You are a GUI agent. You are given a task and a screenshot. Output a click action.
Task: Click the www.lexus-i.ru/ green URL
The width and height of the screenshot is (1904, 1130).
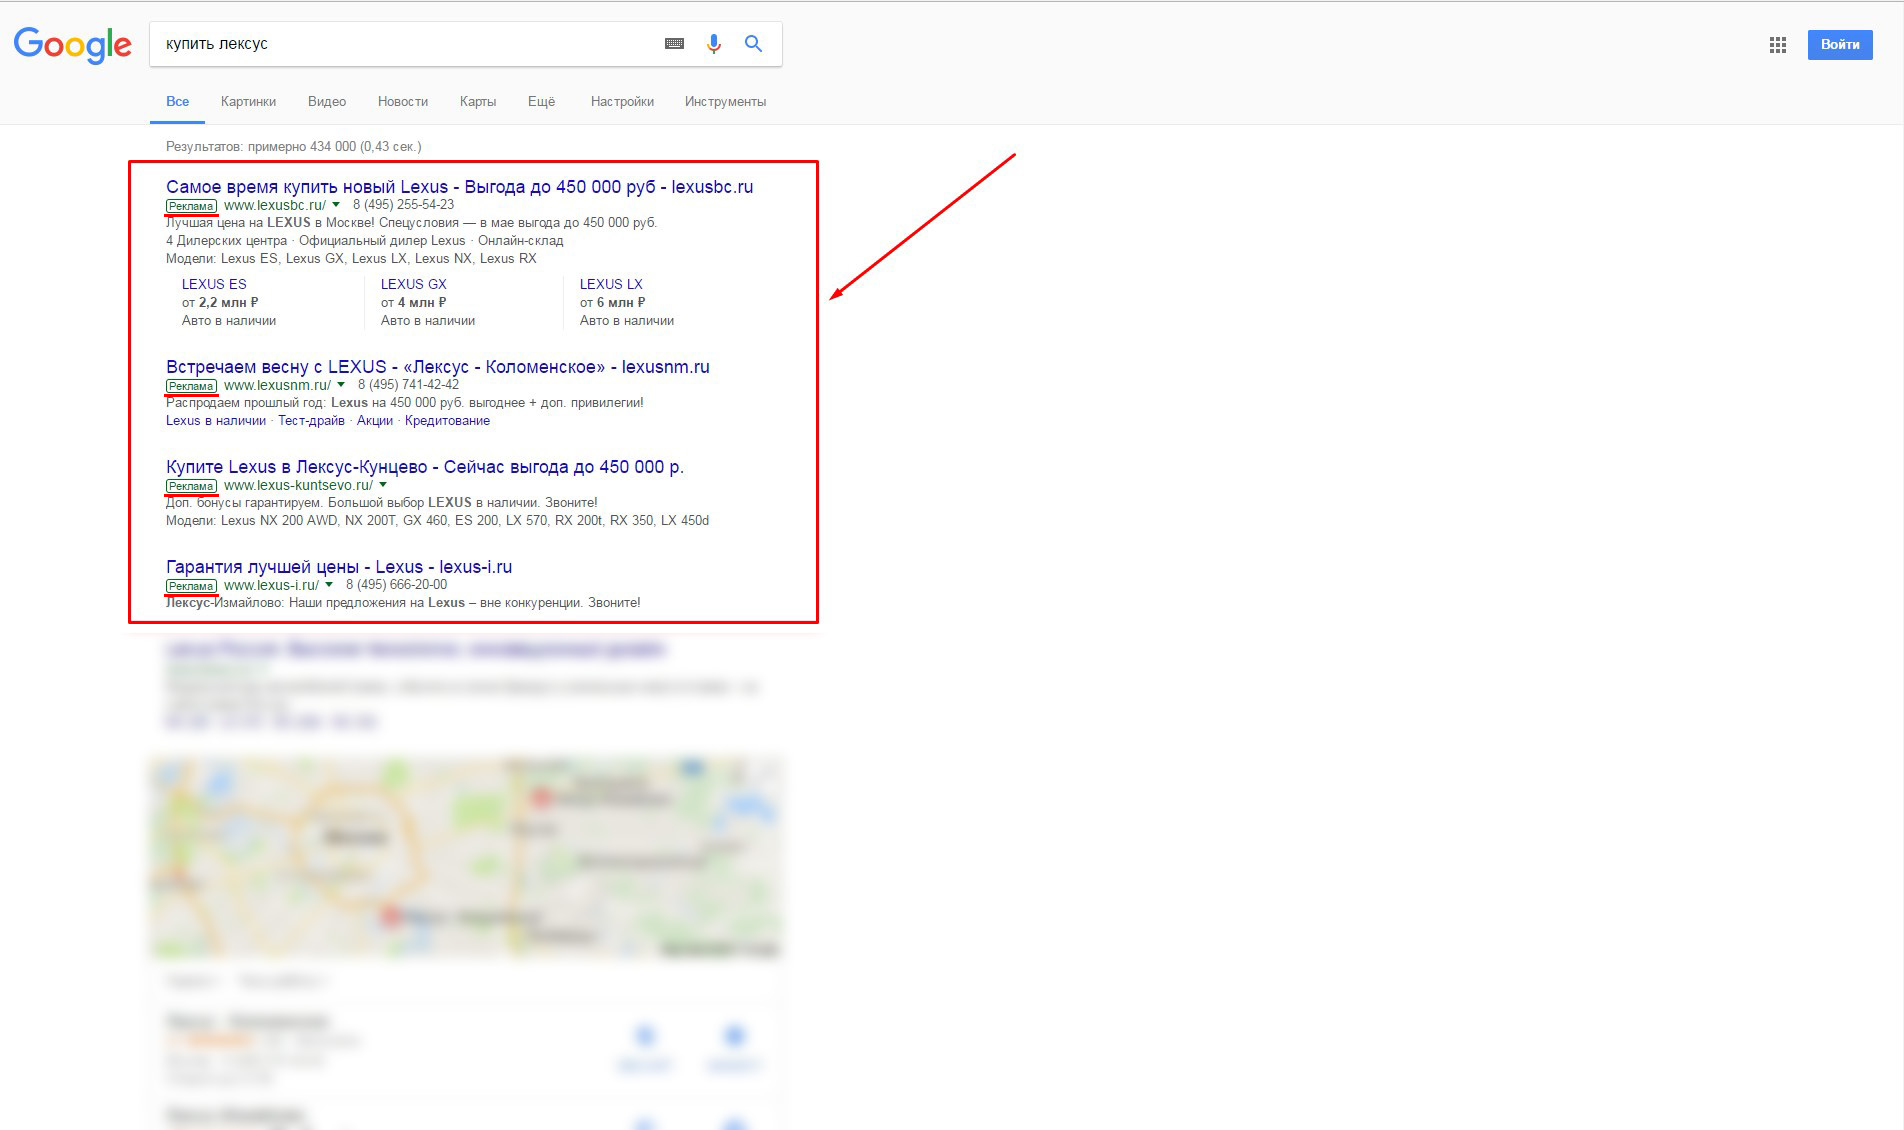[x=271, y=585]
